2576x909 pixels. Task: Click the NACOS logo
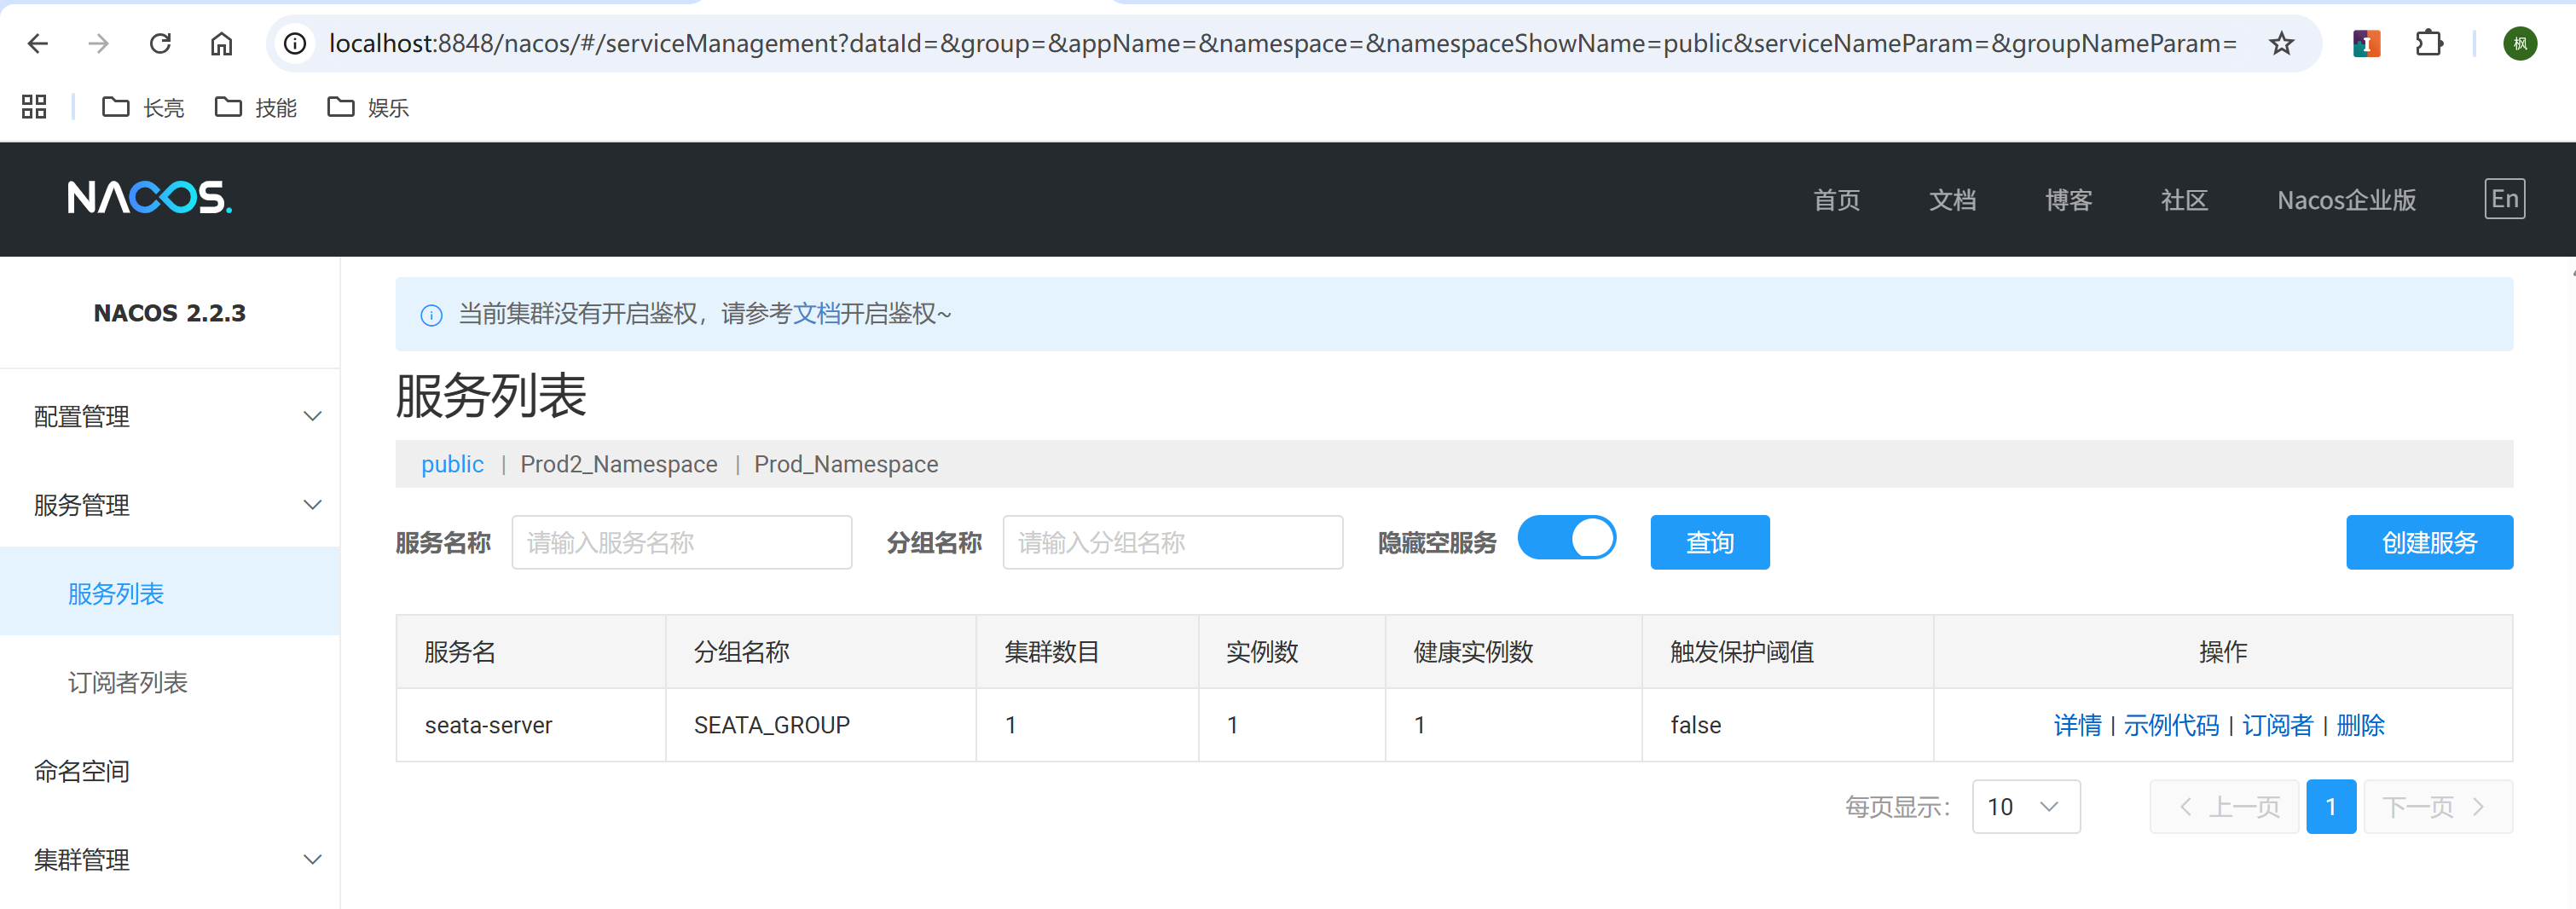click(150, 198)
